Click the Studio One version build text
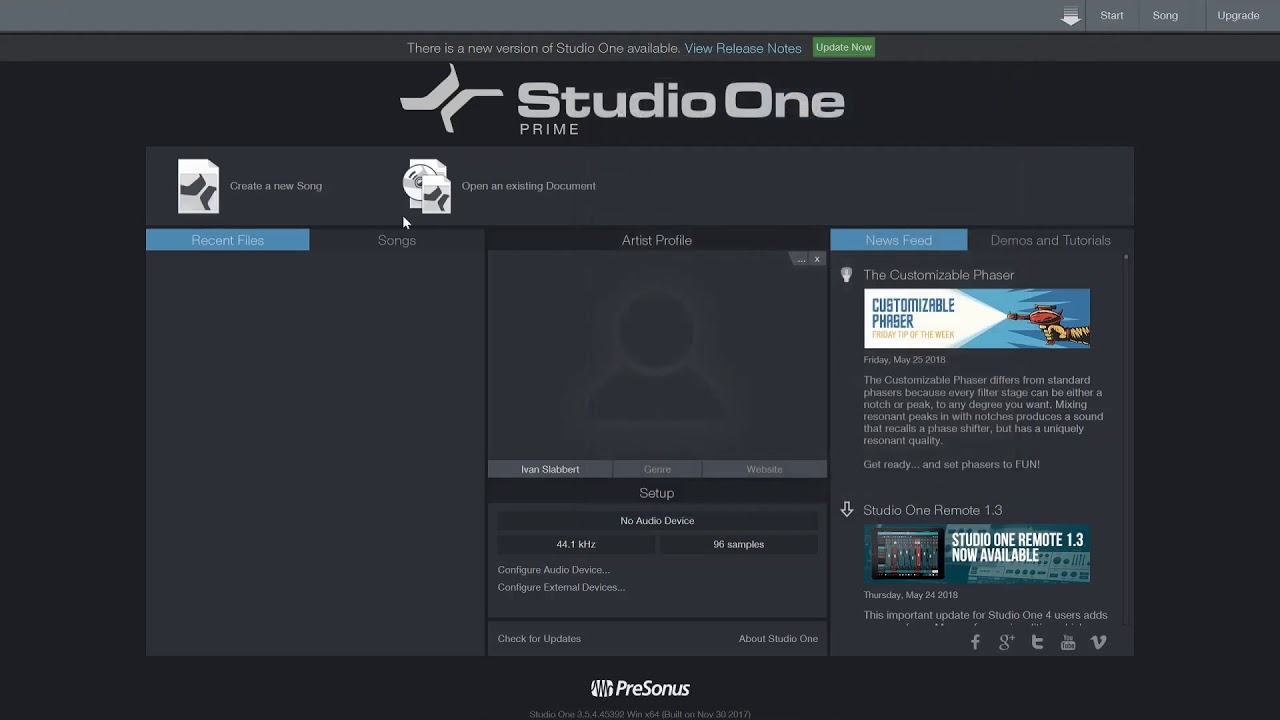The width and height of the screenshot is (1280, 720). (640, 714)
